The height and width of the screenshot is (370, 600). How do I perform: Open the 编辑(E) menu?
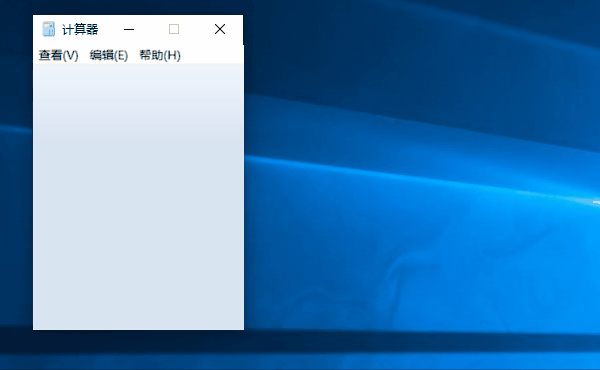coord(109,55)
